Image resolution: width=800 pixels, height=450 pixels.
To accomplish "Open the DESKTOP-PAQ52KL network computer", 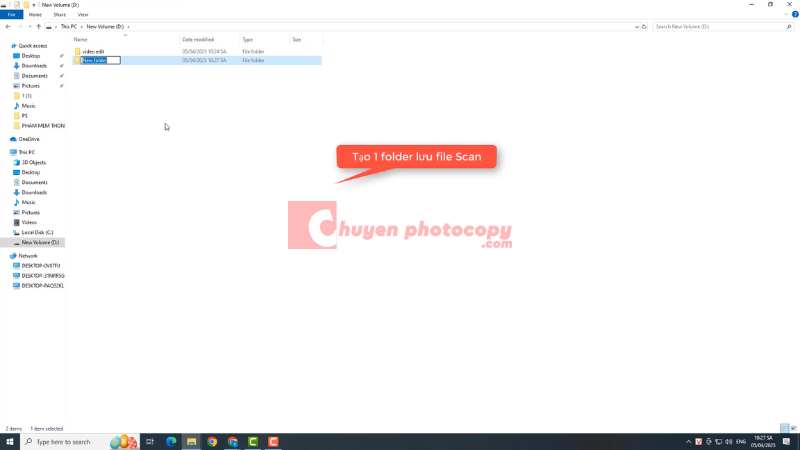I will point(43,286).
